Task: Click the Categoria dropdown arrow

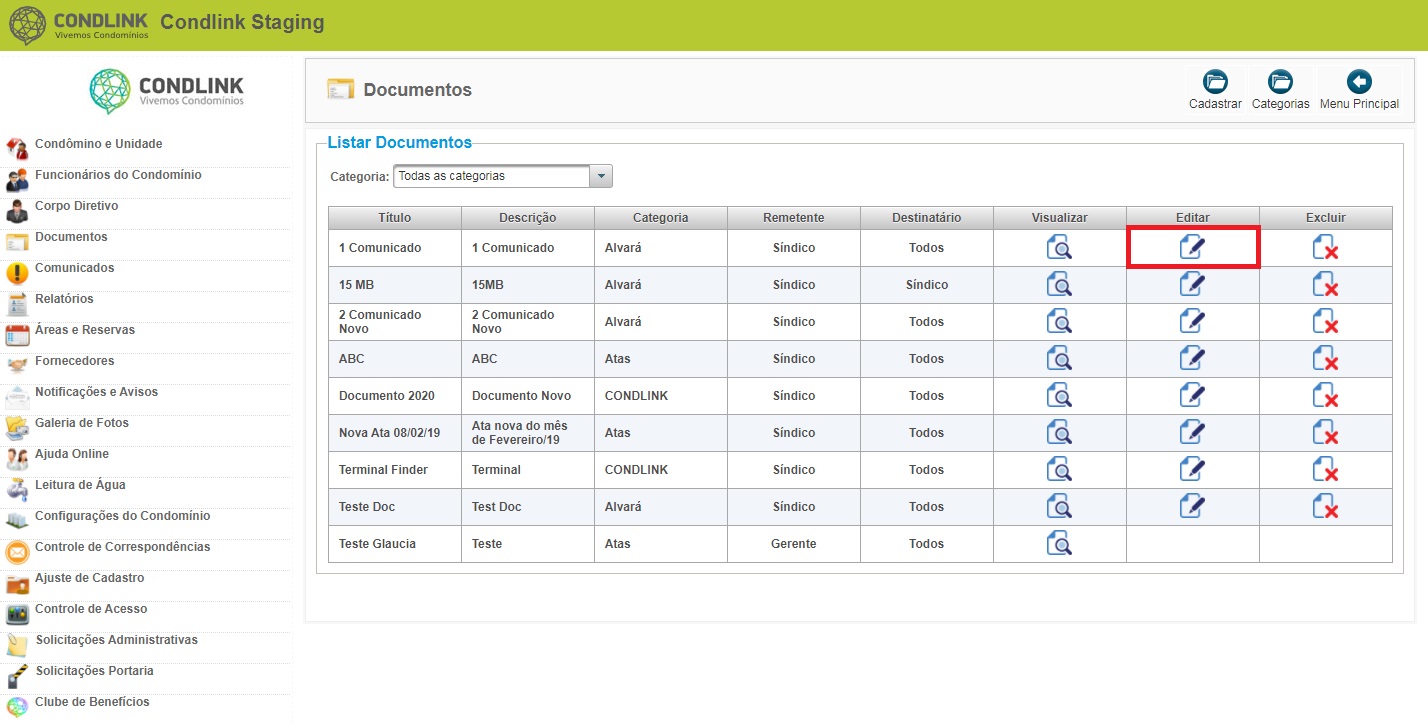Action: (x=601, y=176)
